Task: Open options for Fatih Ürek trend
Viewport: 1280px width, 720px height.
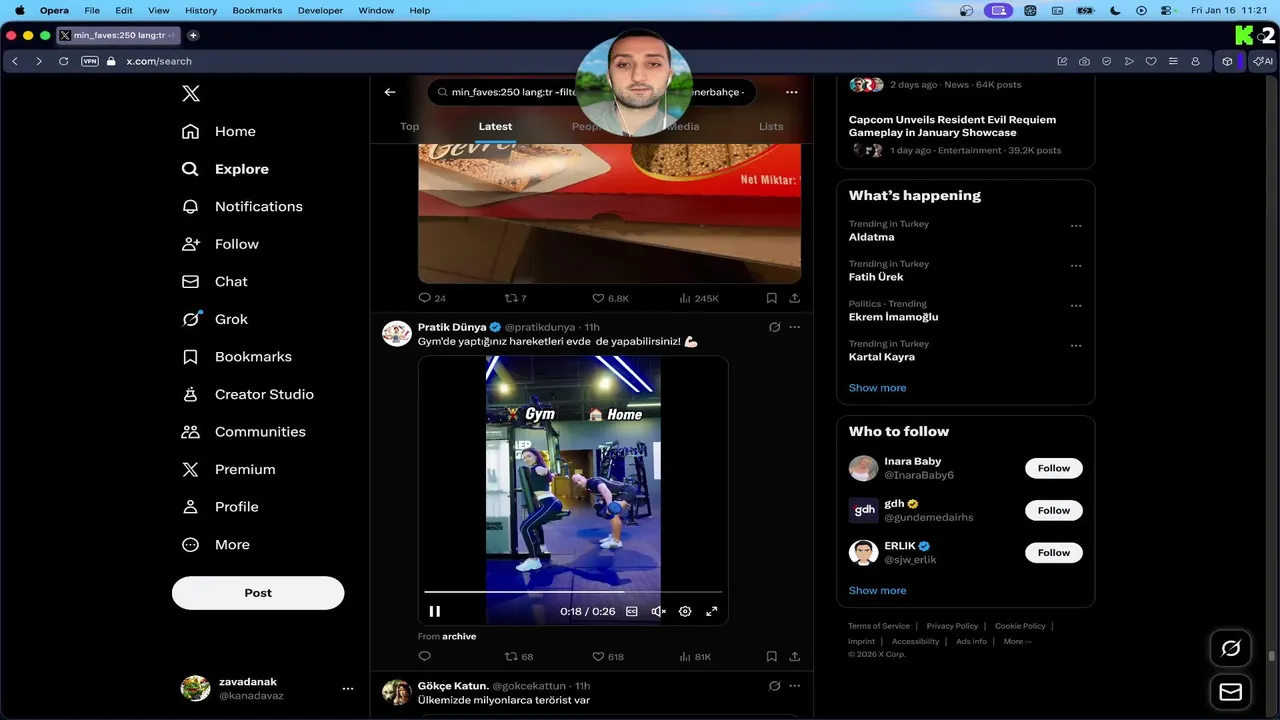Action: pyautogui.click(x=1076, y=266)
